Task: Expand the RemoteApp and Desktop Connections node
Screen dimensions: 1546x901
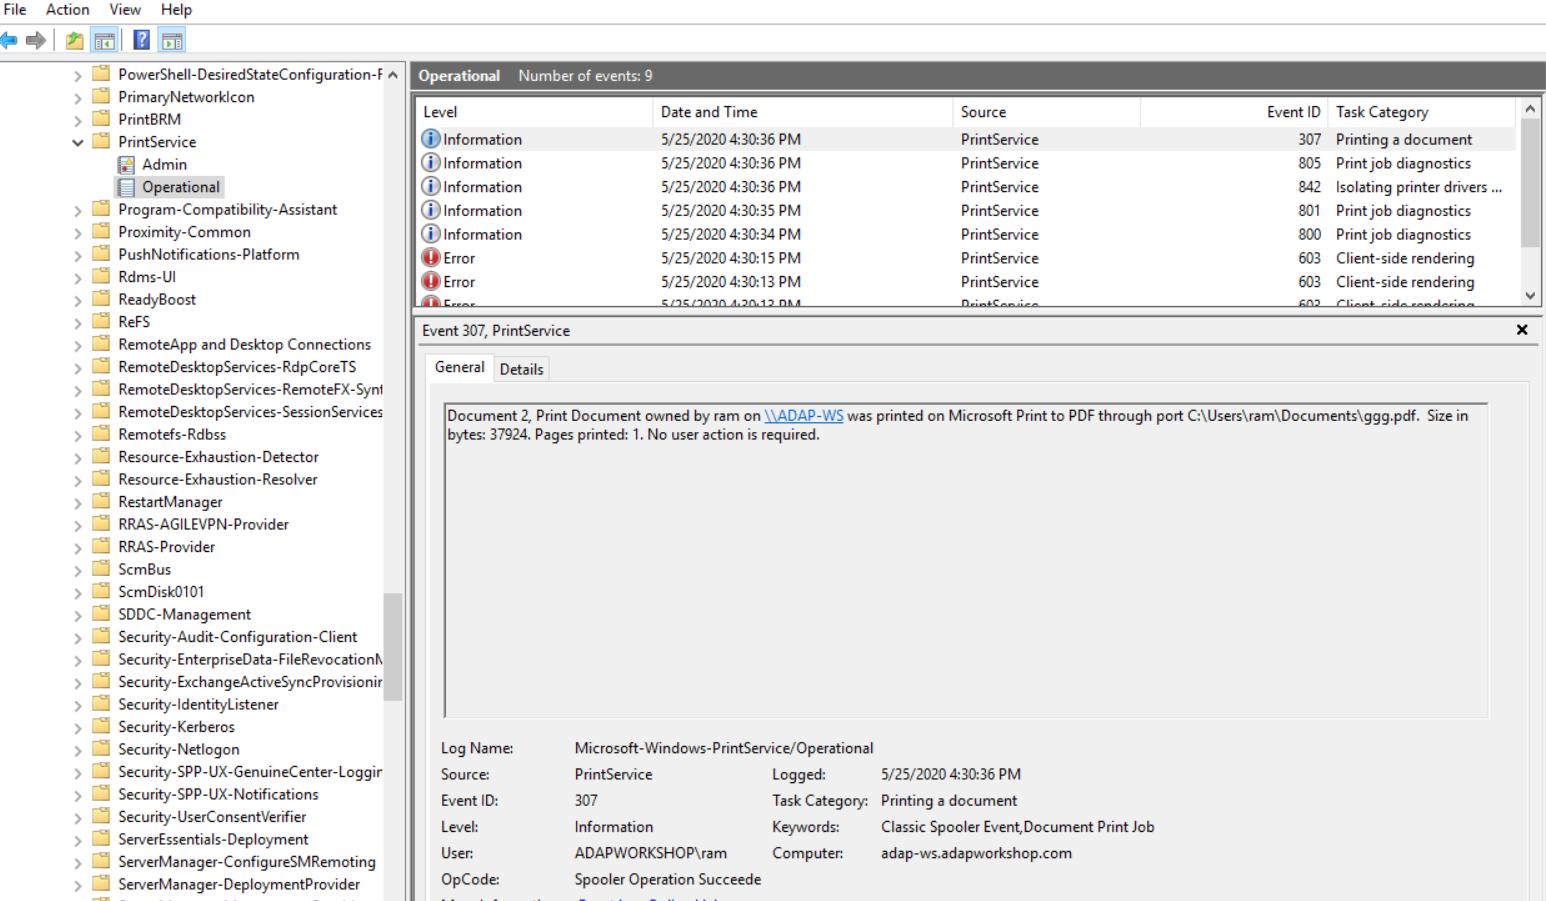Action: [x=77, y=344]
